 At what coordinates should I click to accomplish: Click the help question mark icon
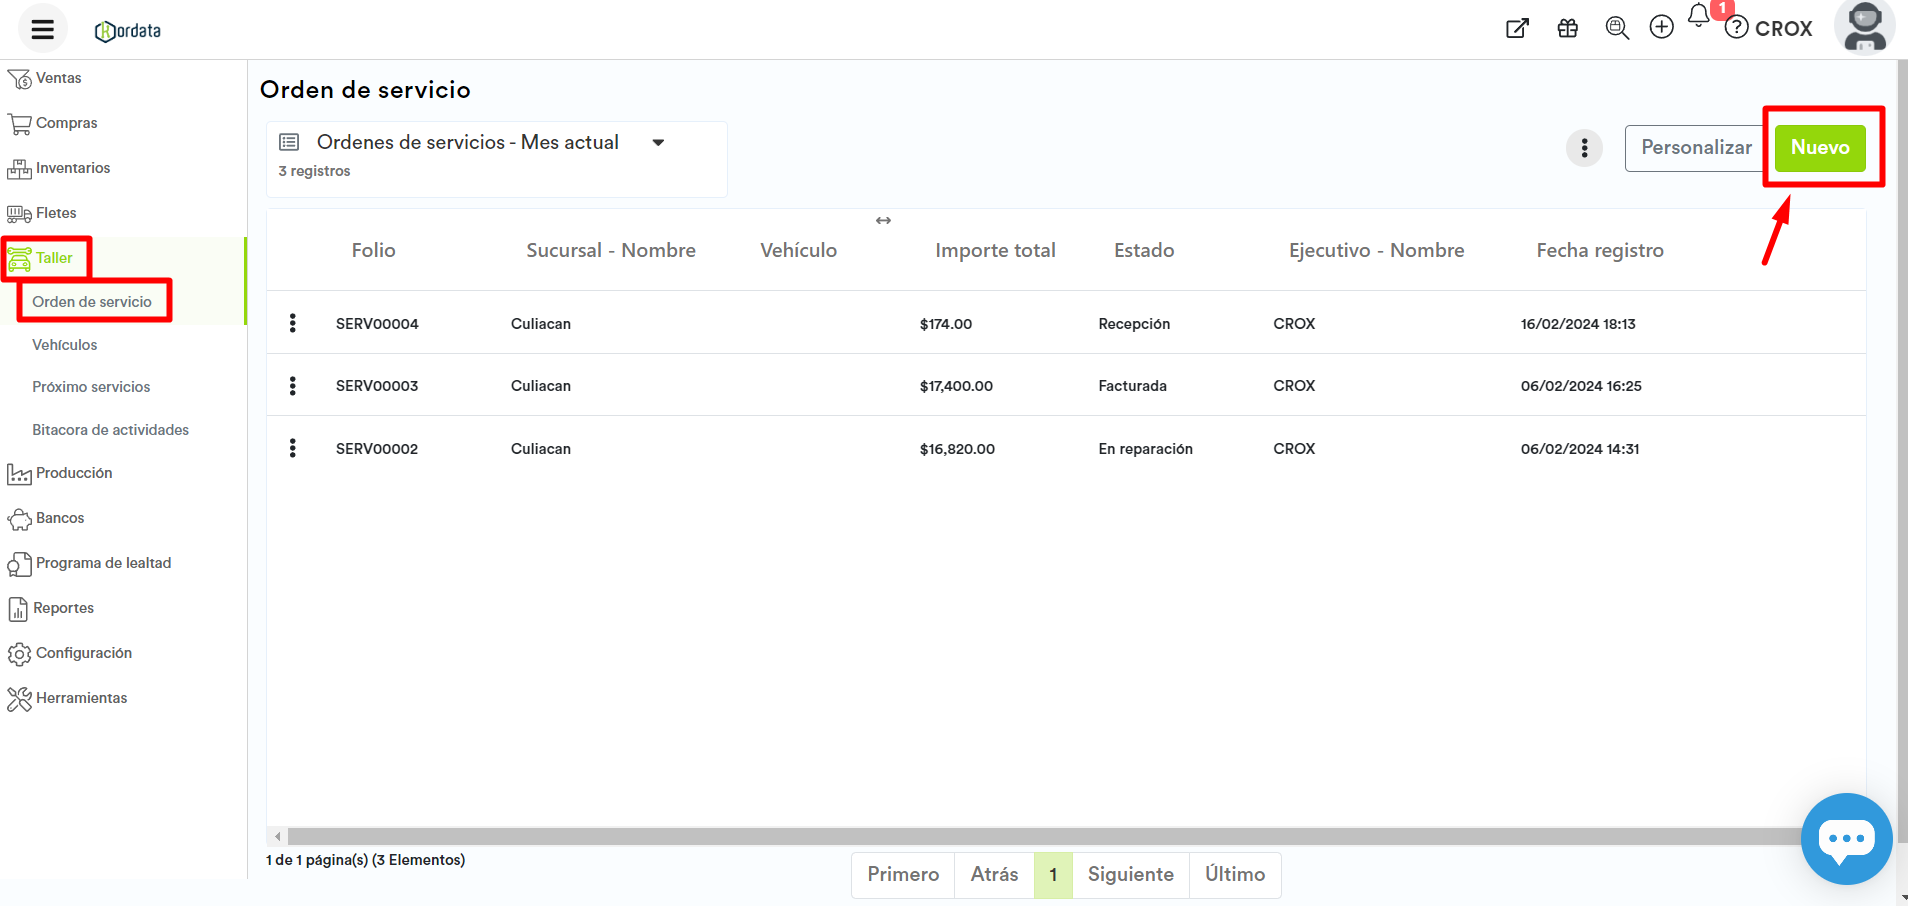(1737, 28)
